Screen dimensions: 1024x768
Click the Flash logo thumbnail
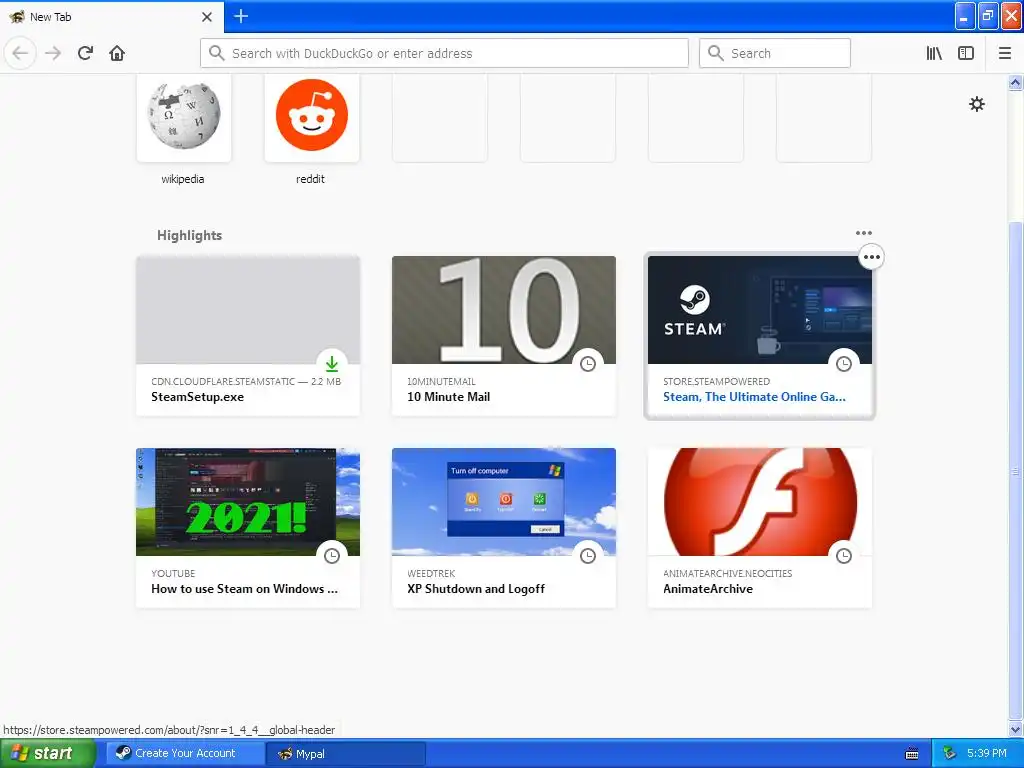pyautogui.click(x=760, y=502)
